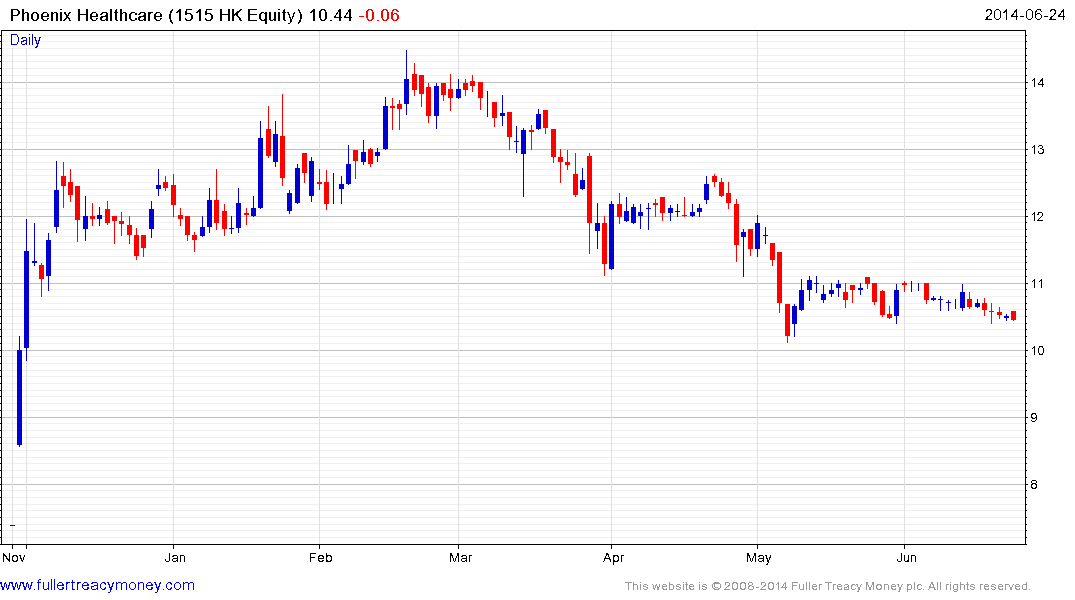Click the 'Mar' x-axis label
This screenshot has width=1075, height=600.
pyautogui.click(x=460, y=557)
